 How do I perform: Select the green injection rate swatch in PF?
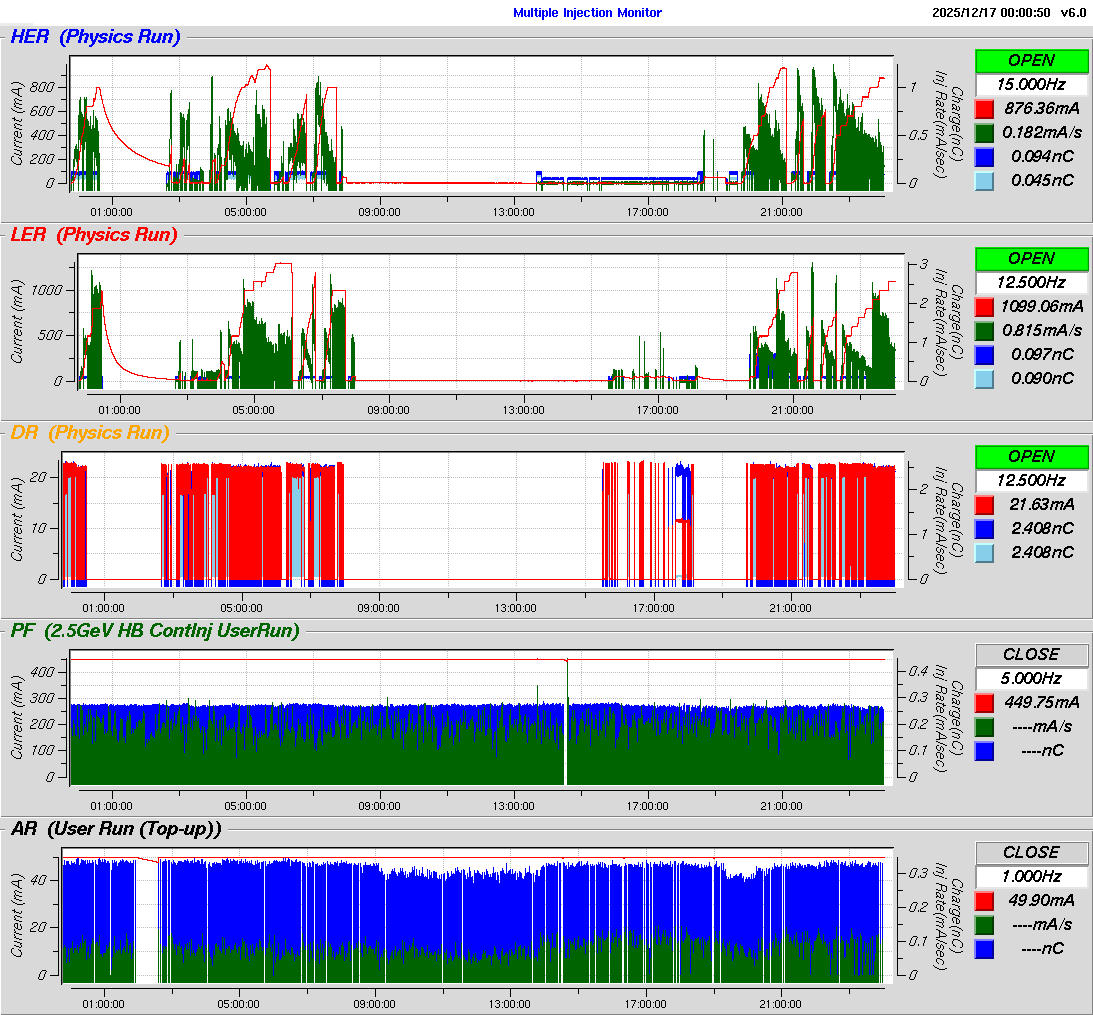(x=984, y=726)
